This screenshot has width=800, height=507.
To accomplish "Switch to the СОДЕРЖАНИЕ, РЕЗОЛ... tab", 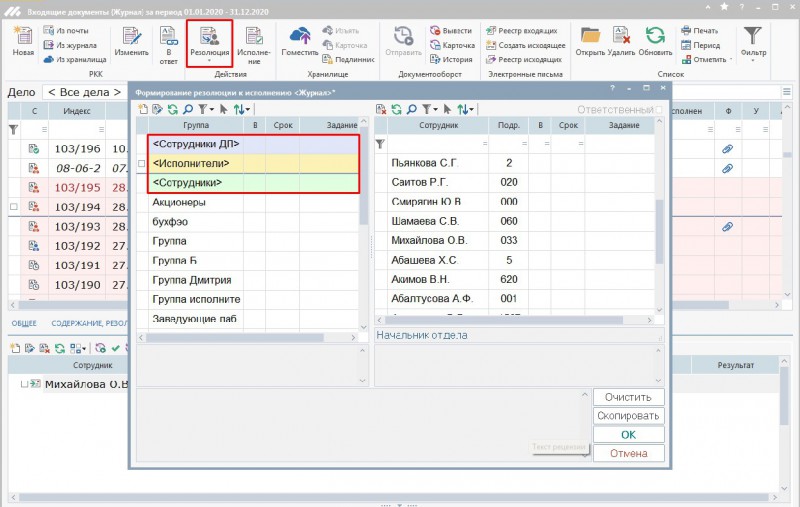I will (x=89, y=323).
